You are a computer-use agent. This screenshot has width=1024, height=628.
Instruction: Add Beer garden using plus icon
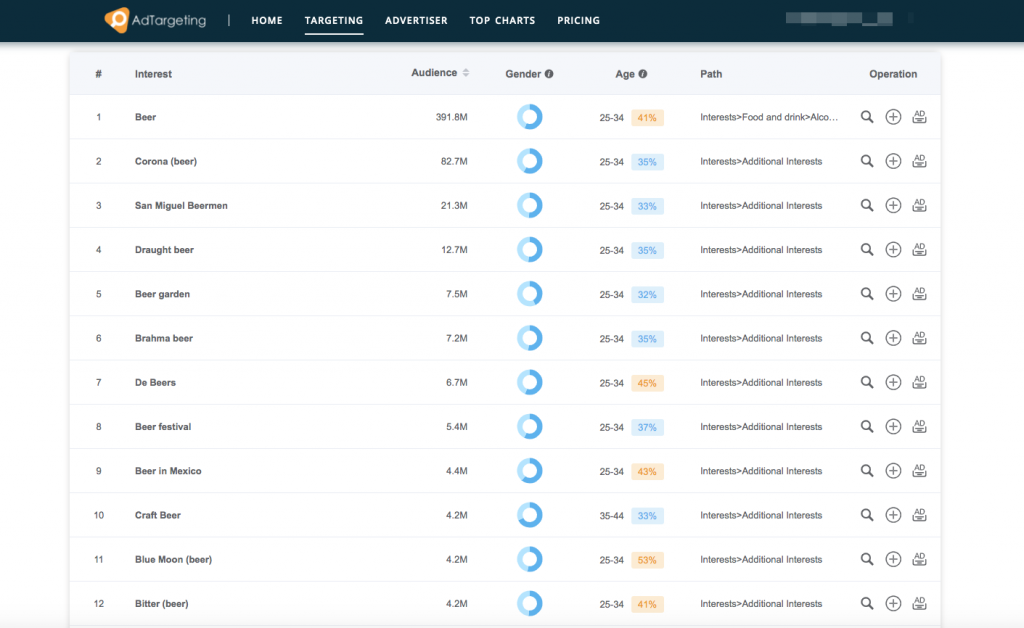[893, 294]
